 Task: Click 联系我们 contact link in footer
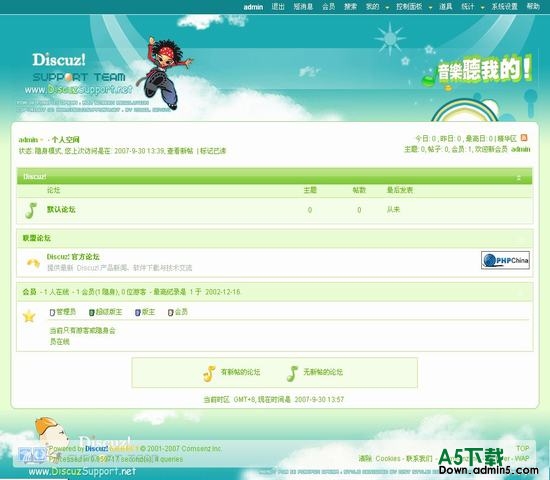420,459
